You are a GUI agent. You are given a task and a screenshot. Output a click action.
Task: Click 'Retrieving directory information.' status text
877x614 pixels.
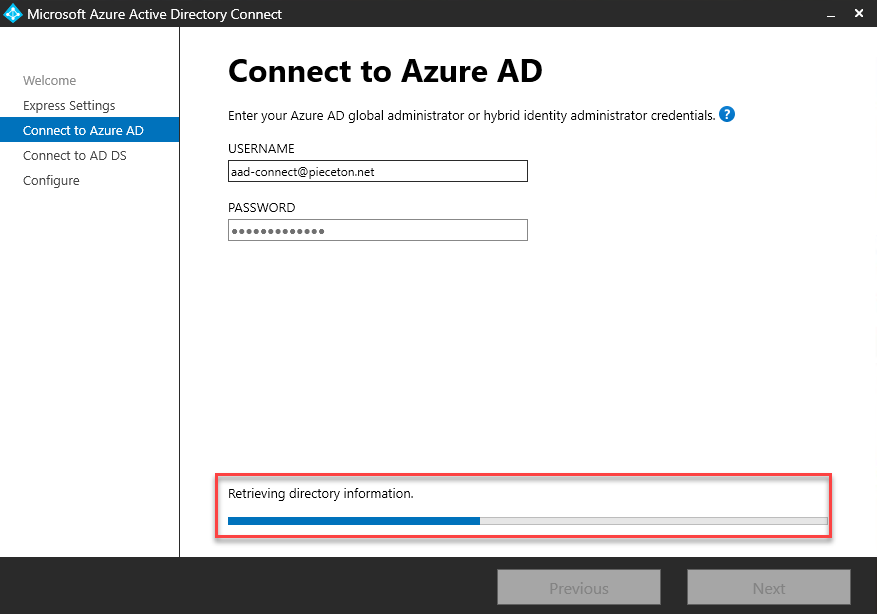320,494
